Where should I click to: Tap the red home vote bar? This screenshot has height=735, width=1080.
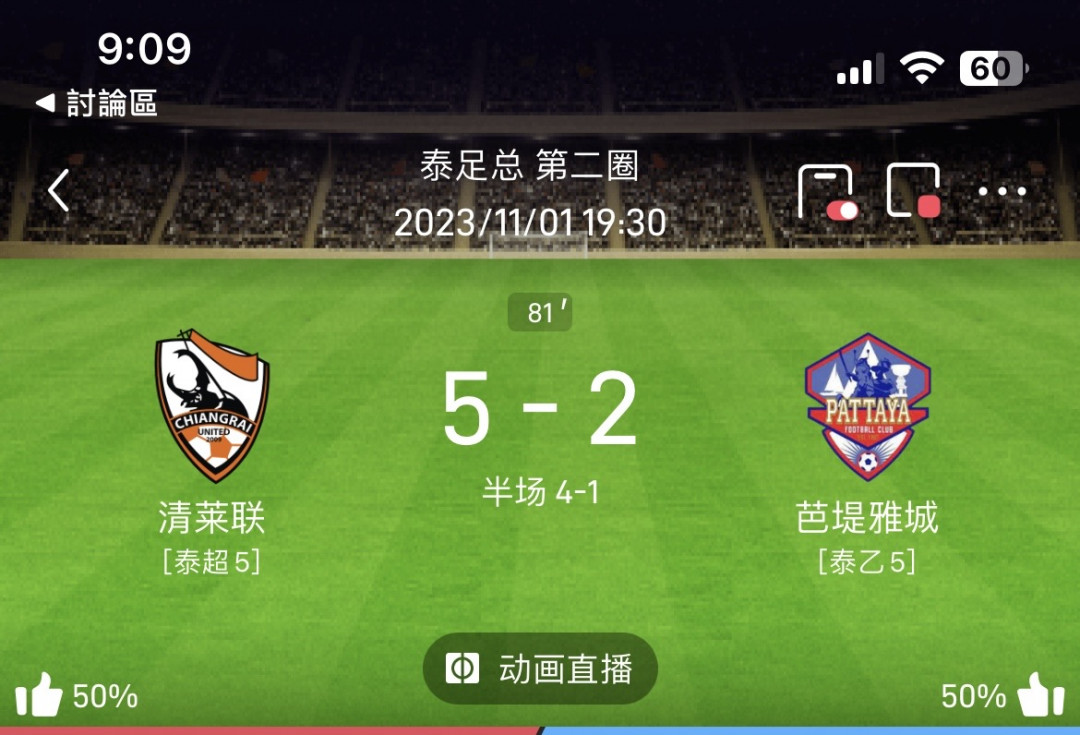(270, 731)
